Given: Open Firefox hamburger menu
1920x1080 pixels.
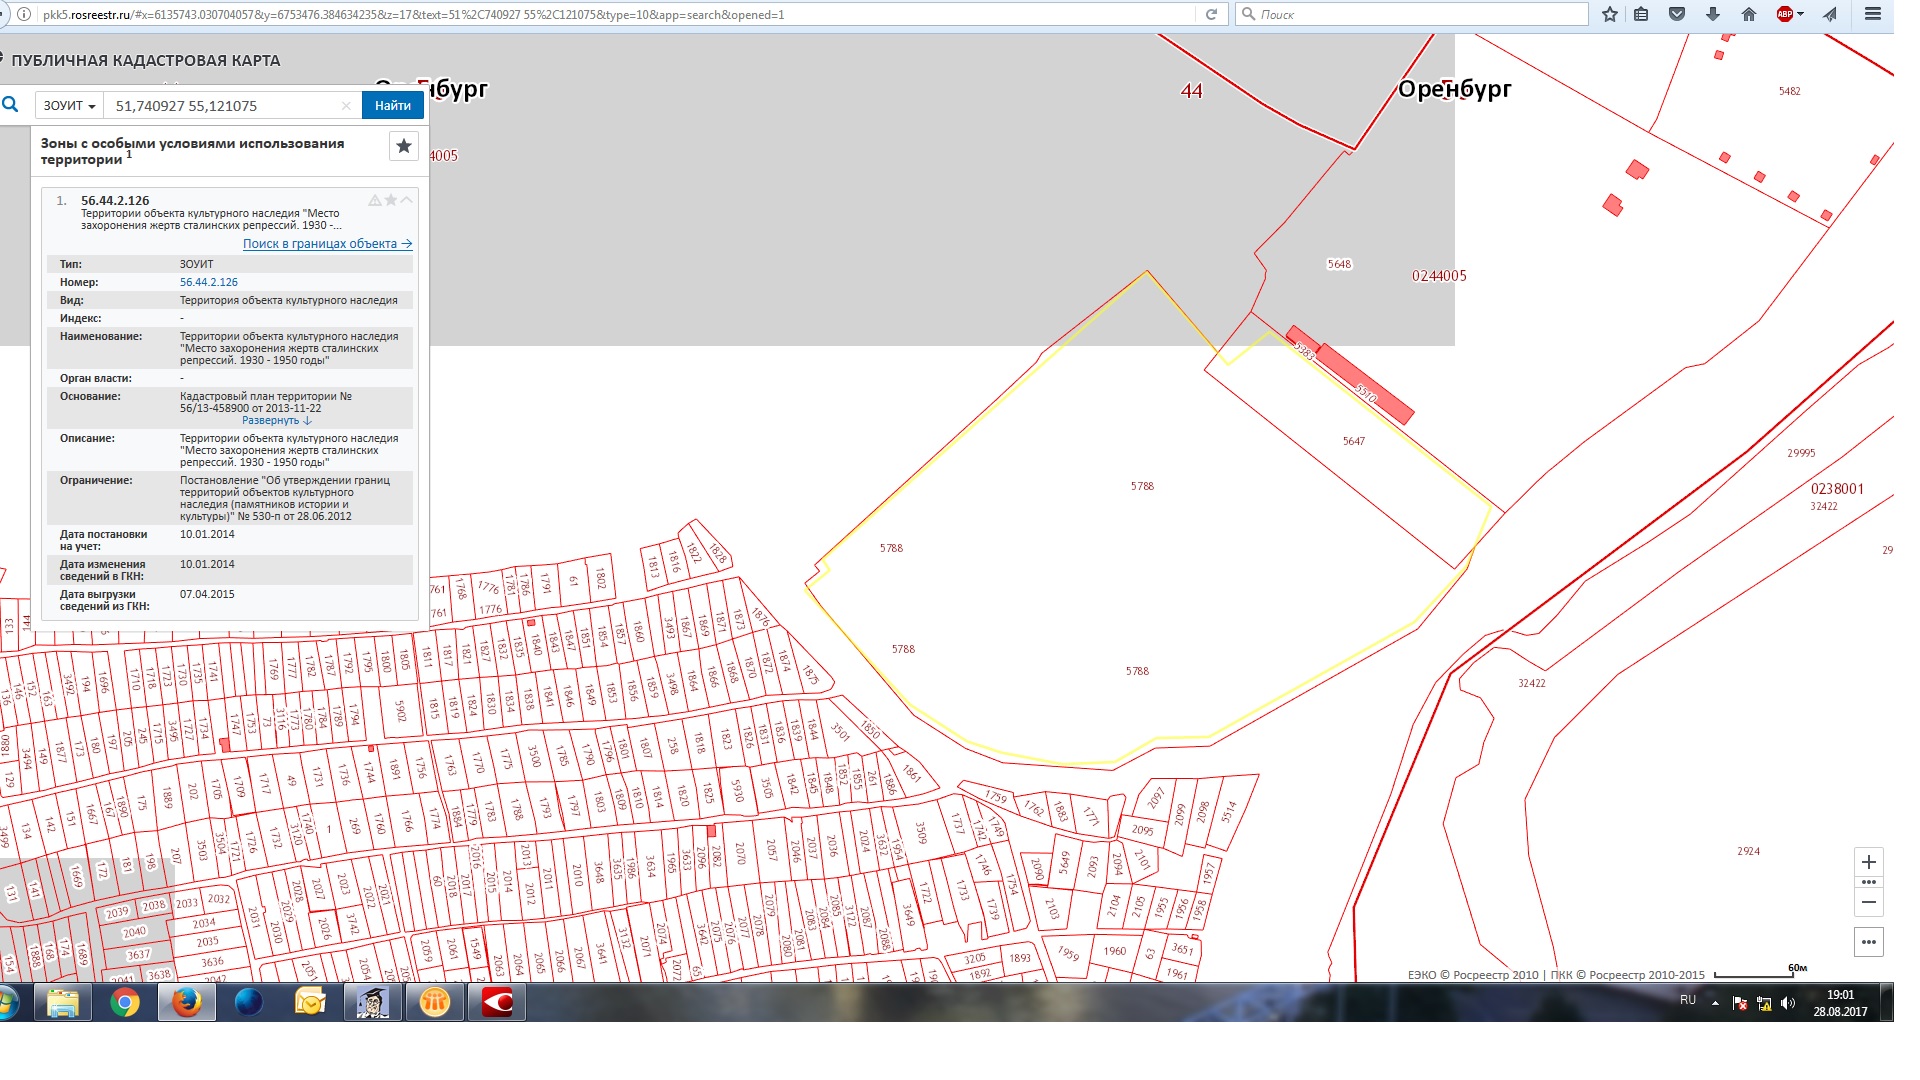Looking at the screenshot, I should (1873, 14).
